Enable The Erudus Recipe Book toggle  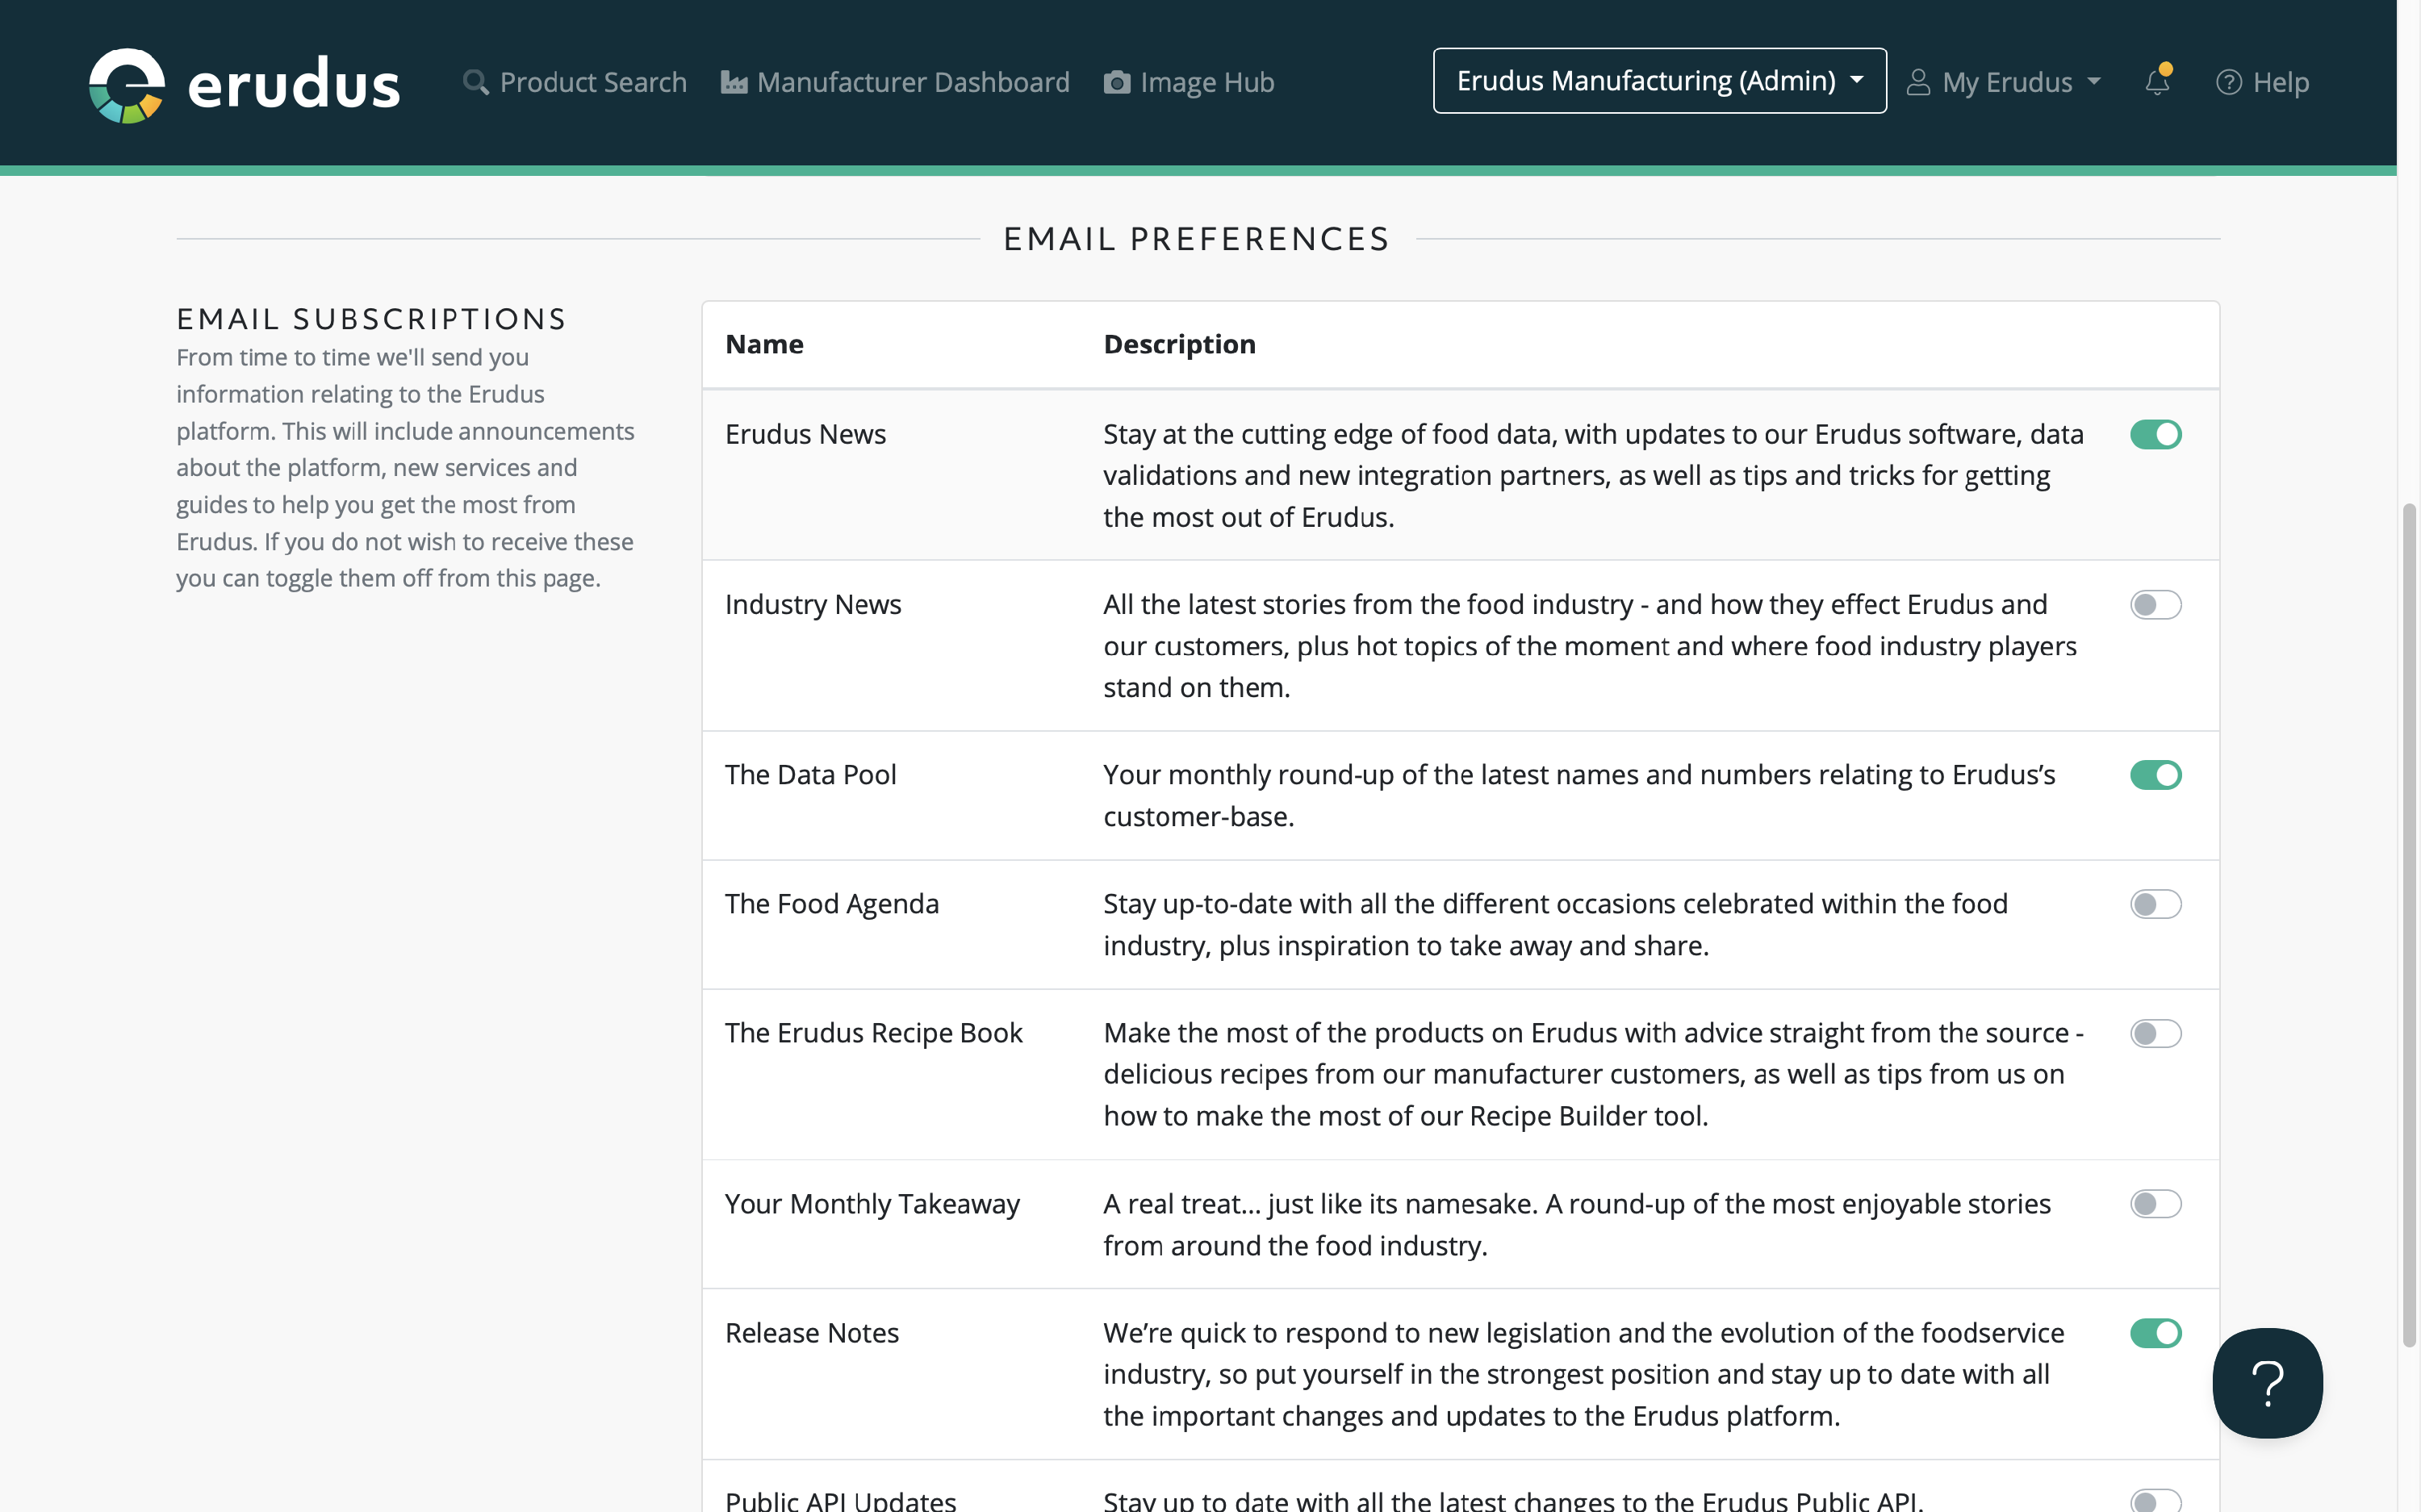pyautogui.click(x=2155, y=1033)
